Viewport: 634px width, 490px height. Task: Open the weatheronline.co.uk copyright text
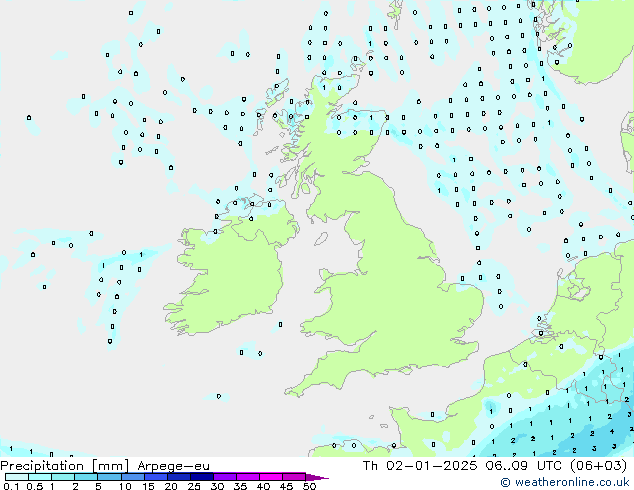pos(565,482)
